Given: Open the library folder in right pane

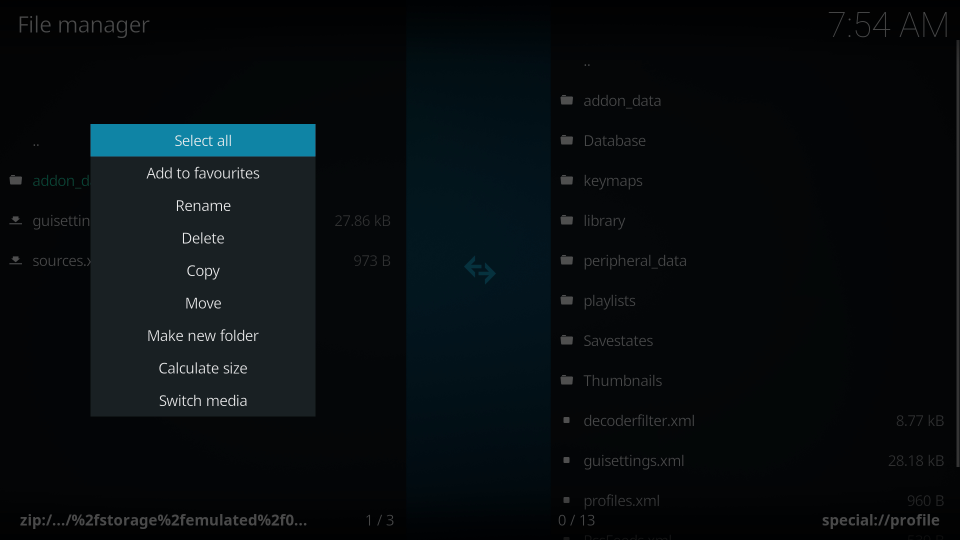Looking at the screenshot, I should 604,221.
